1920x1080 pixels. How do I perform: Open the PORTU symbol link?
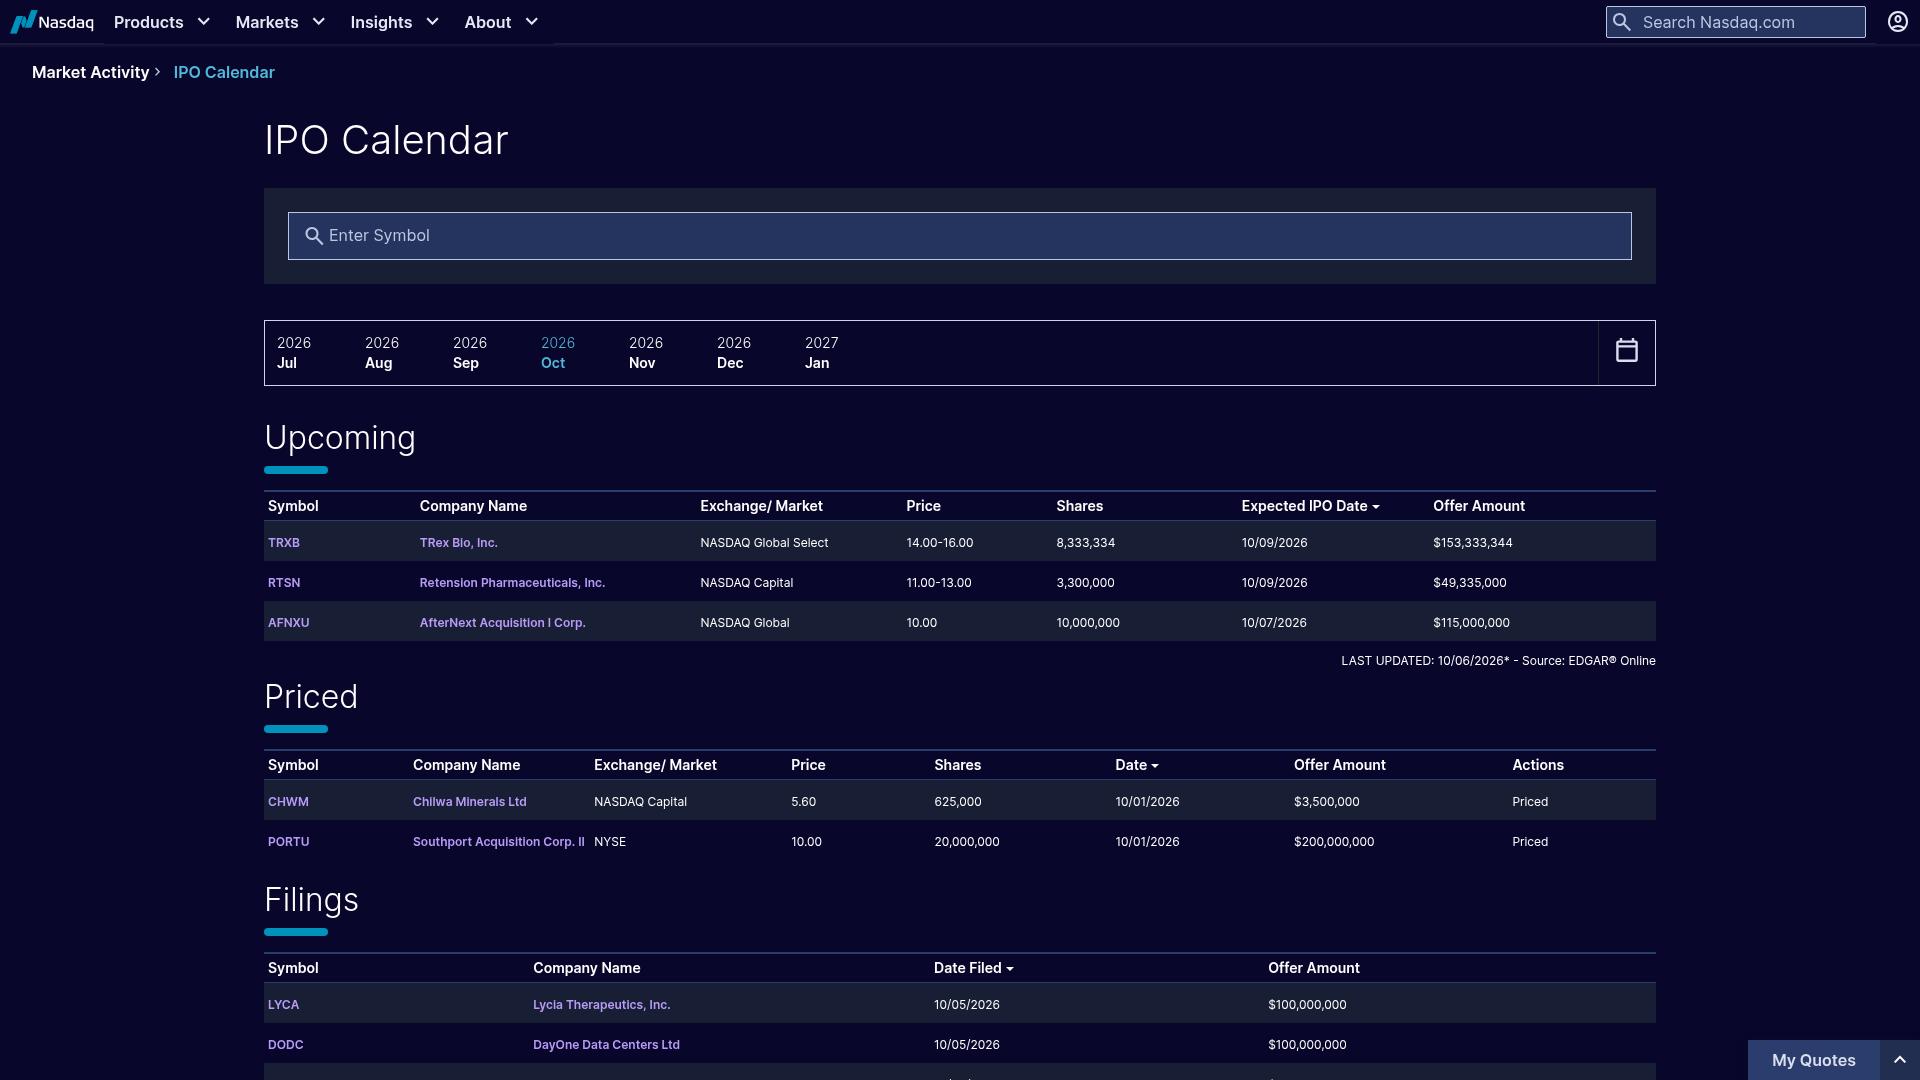pos(288,842)
